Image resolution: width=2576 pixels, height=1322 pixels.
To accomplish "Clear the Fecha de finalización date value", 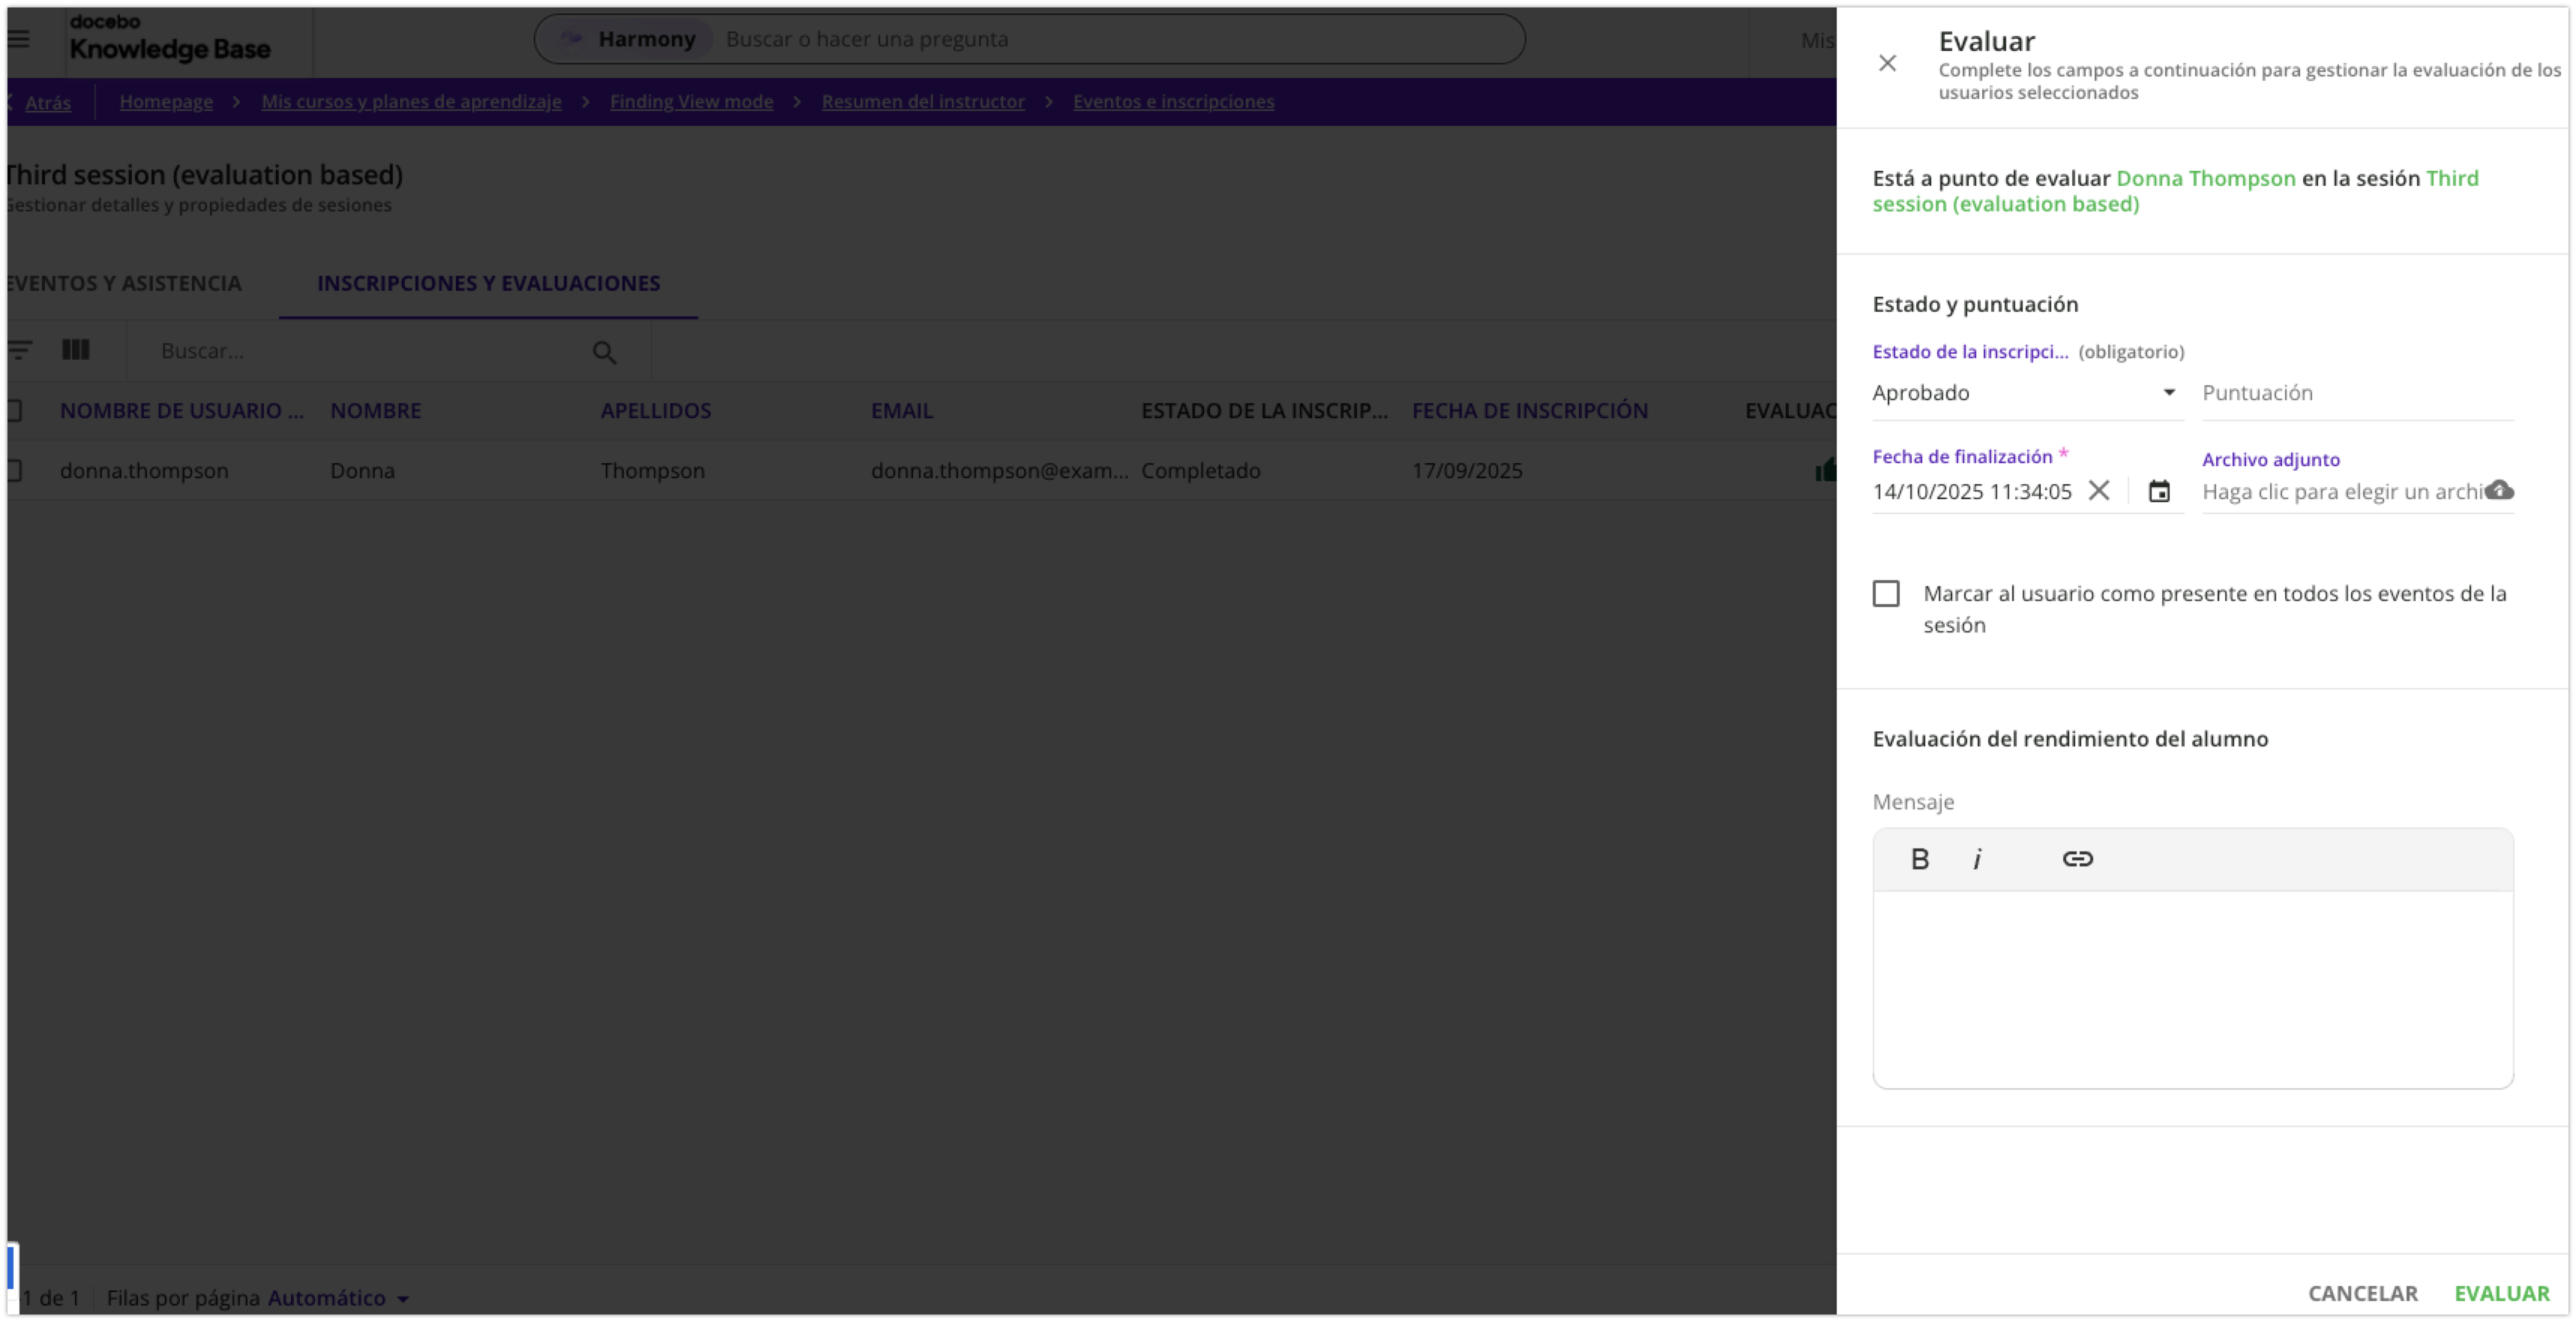I will click(2099, 490).
